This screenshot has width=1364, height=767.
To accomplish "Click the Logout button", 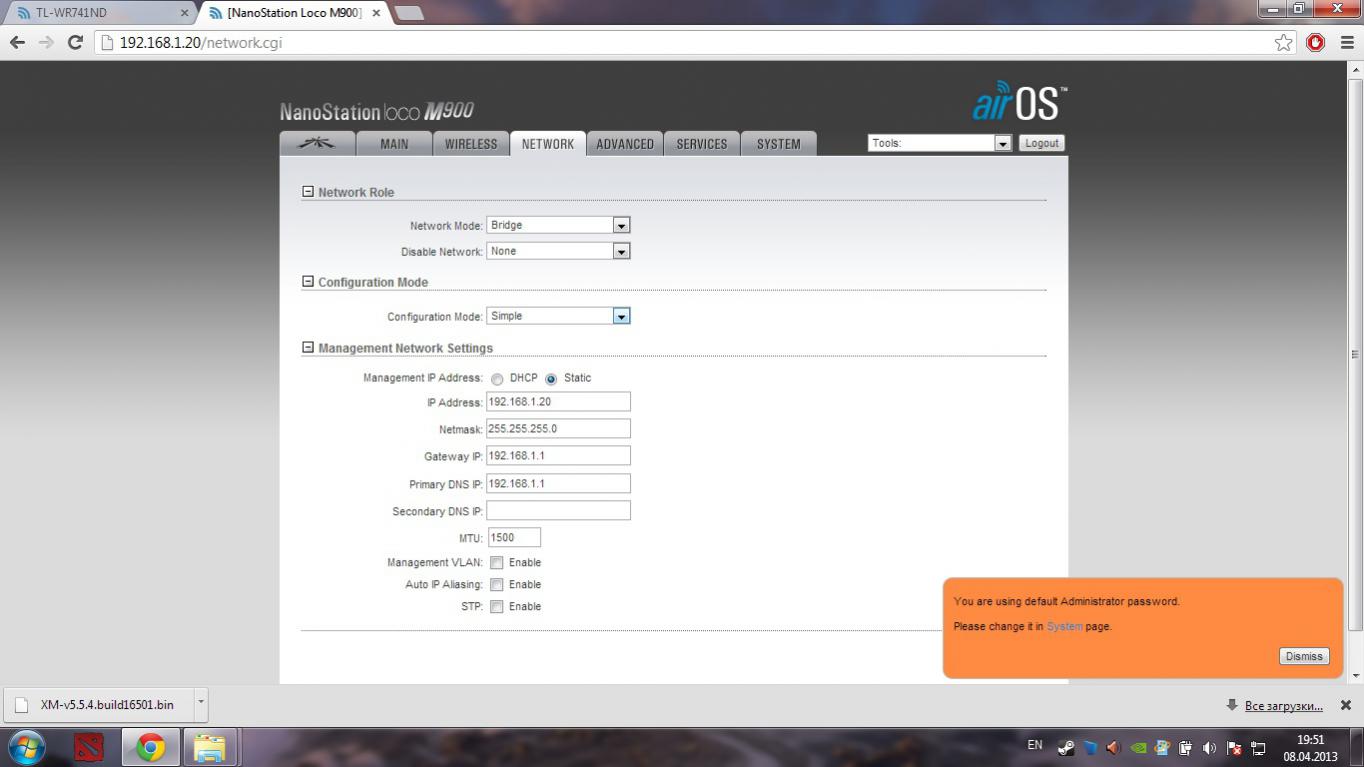I will tap(1041, 143).
